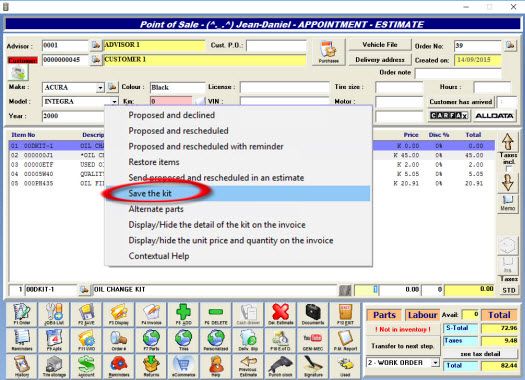
Task: Open the GEM-MEC YouTube icon
Action: coord(313,340)
